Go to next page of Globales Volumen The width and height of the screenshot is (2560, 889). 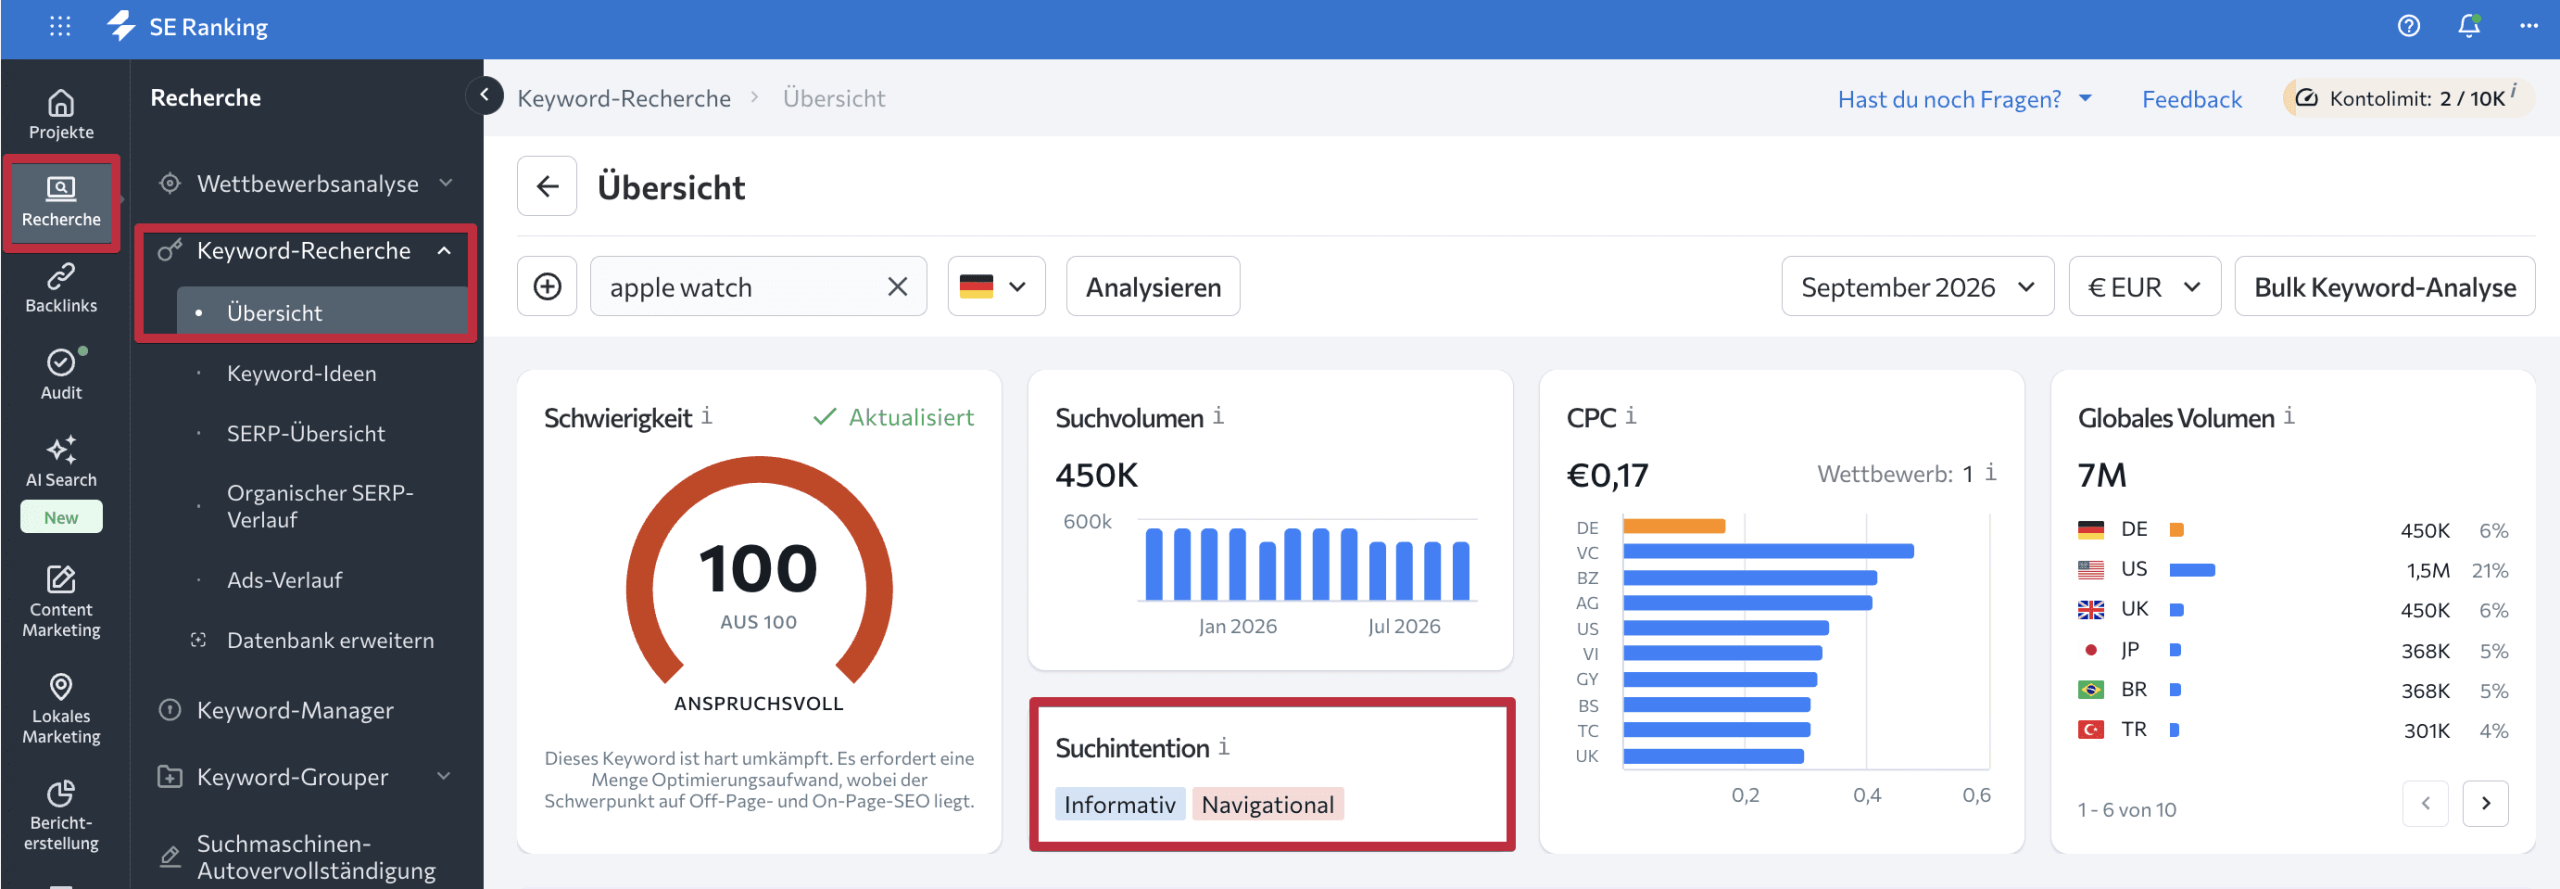[2485, 803]
